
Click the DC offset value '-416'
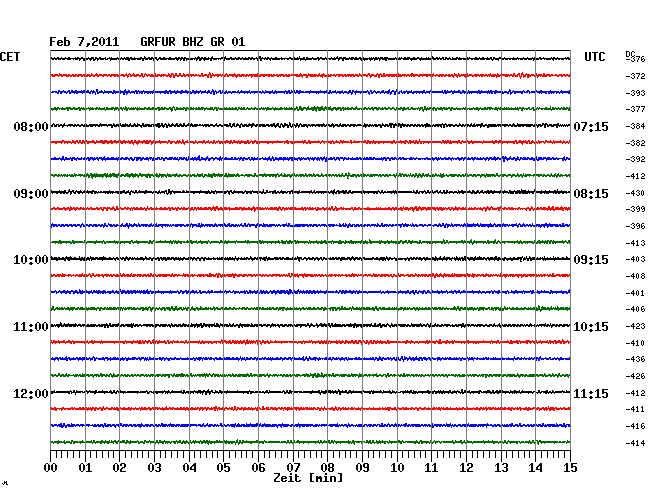tap(635, 426)
